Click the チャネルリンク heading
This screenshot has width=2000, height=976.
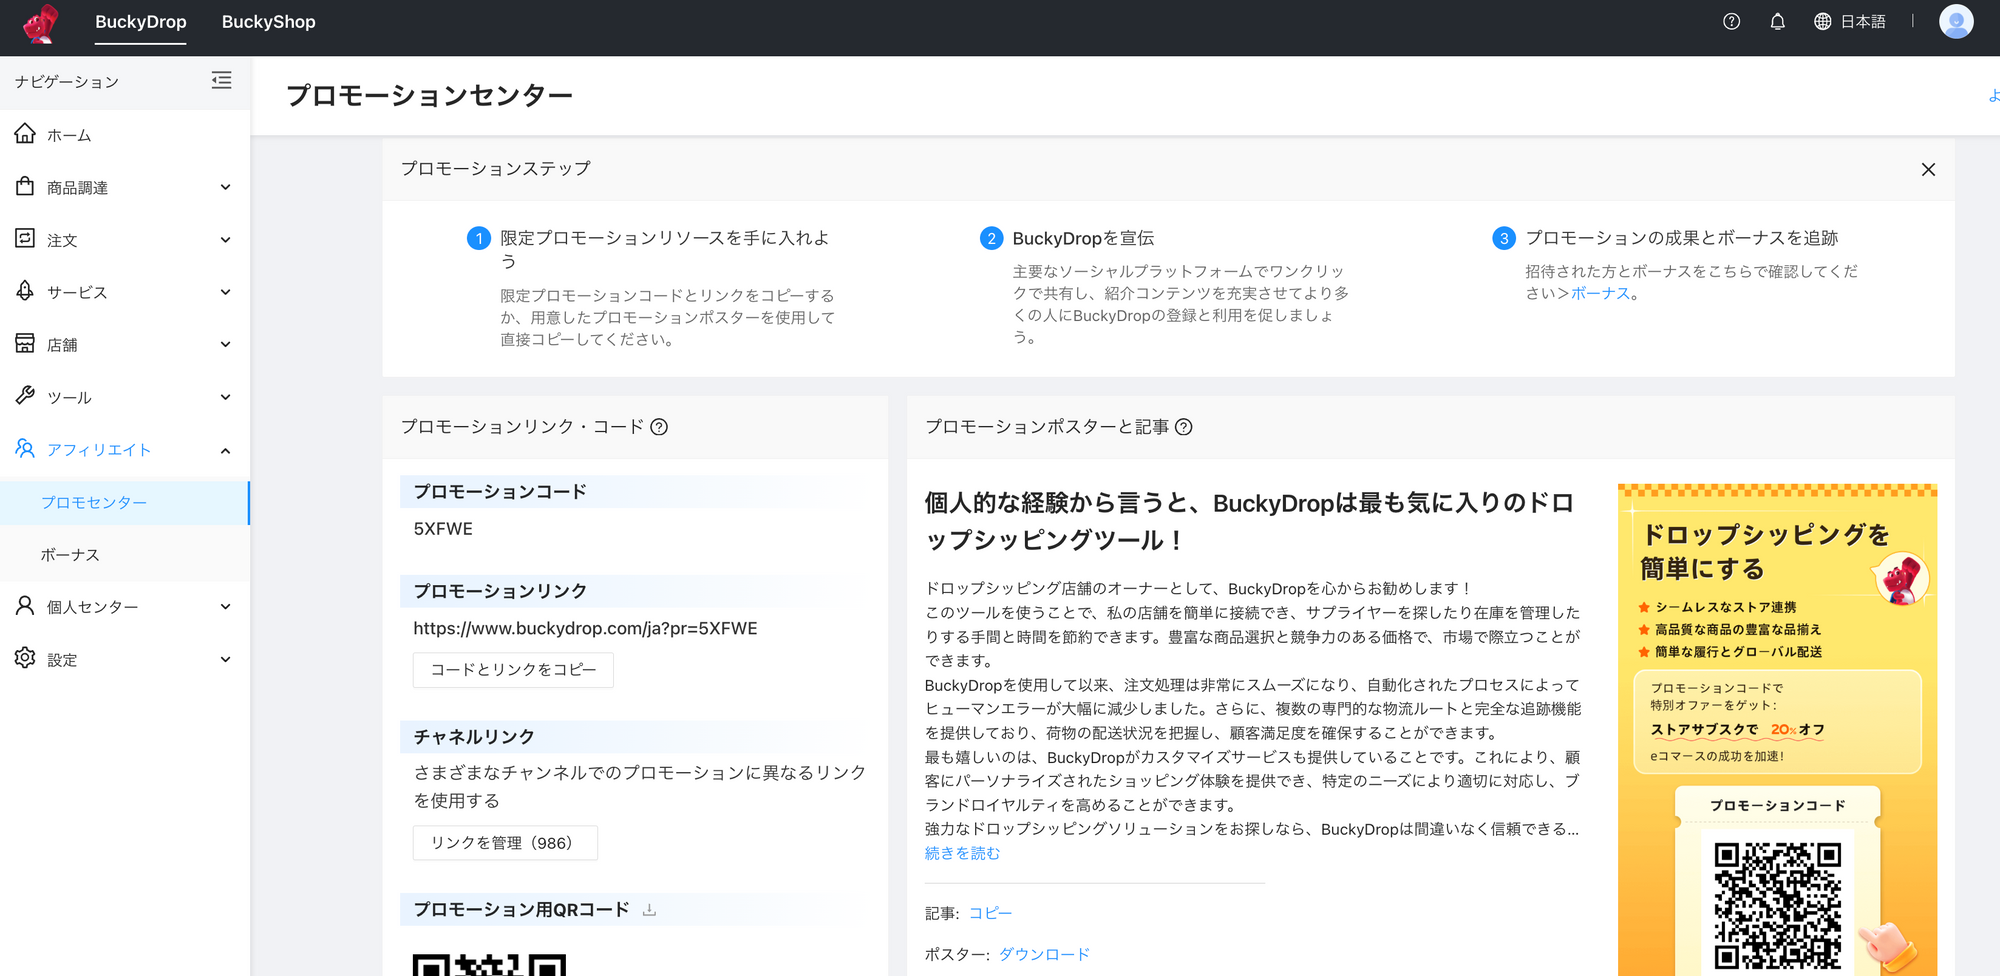coord(474,737)
